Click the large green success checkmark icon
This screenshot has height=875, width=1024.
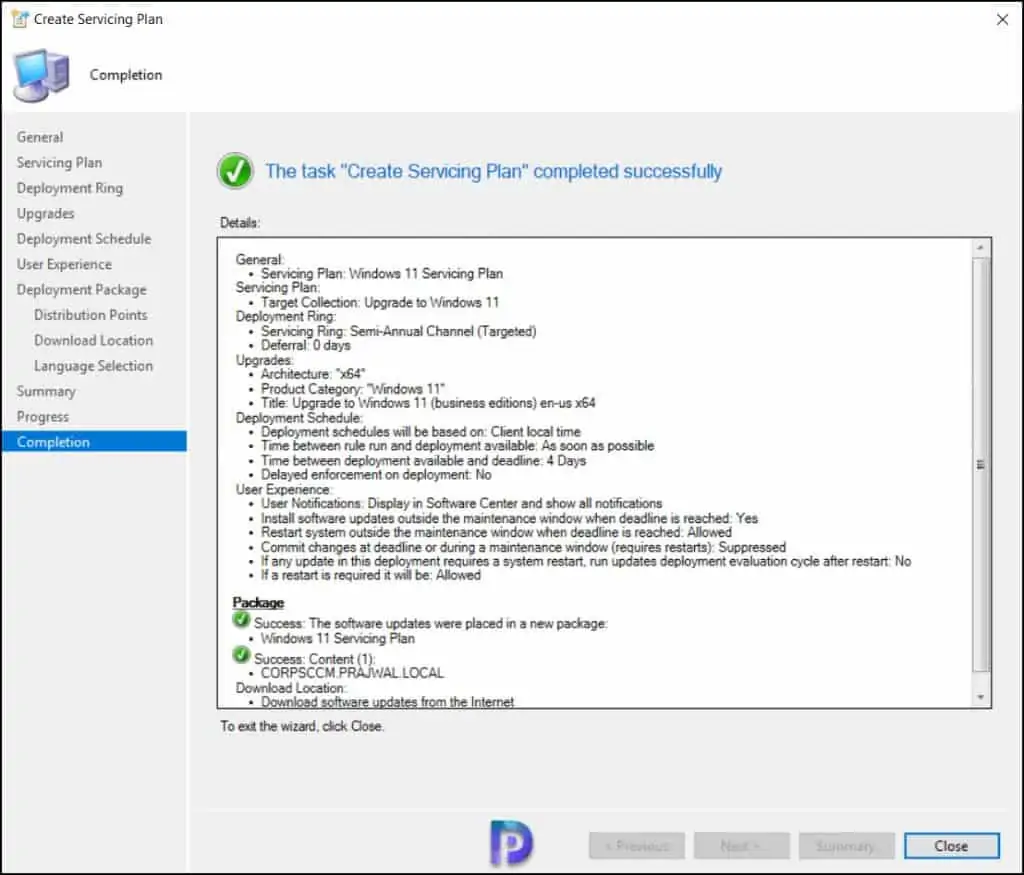235,171
